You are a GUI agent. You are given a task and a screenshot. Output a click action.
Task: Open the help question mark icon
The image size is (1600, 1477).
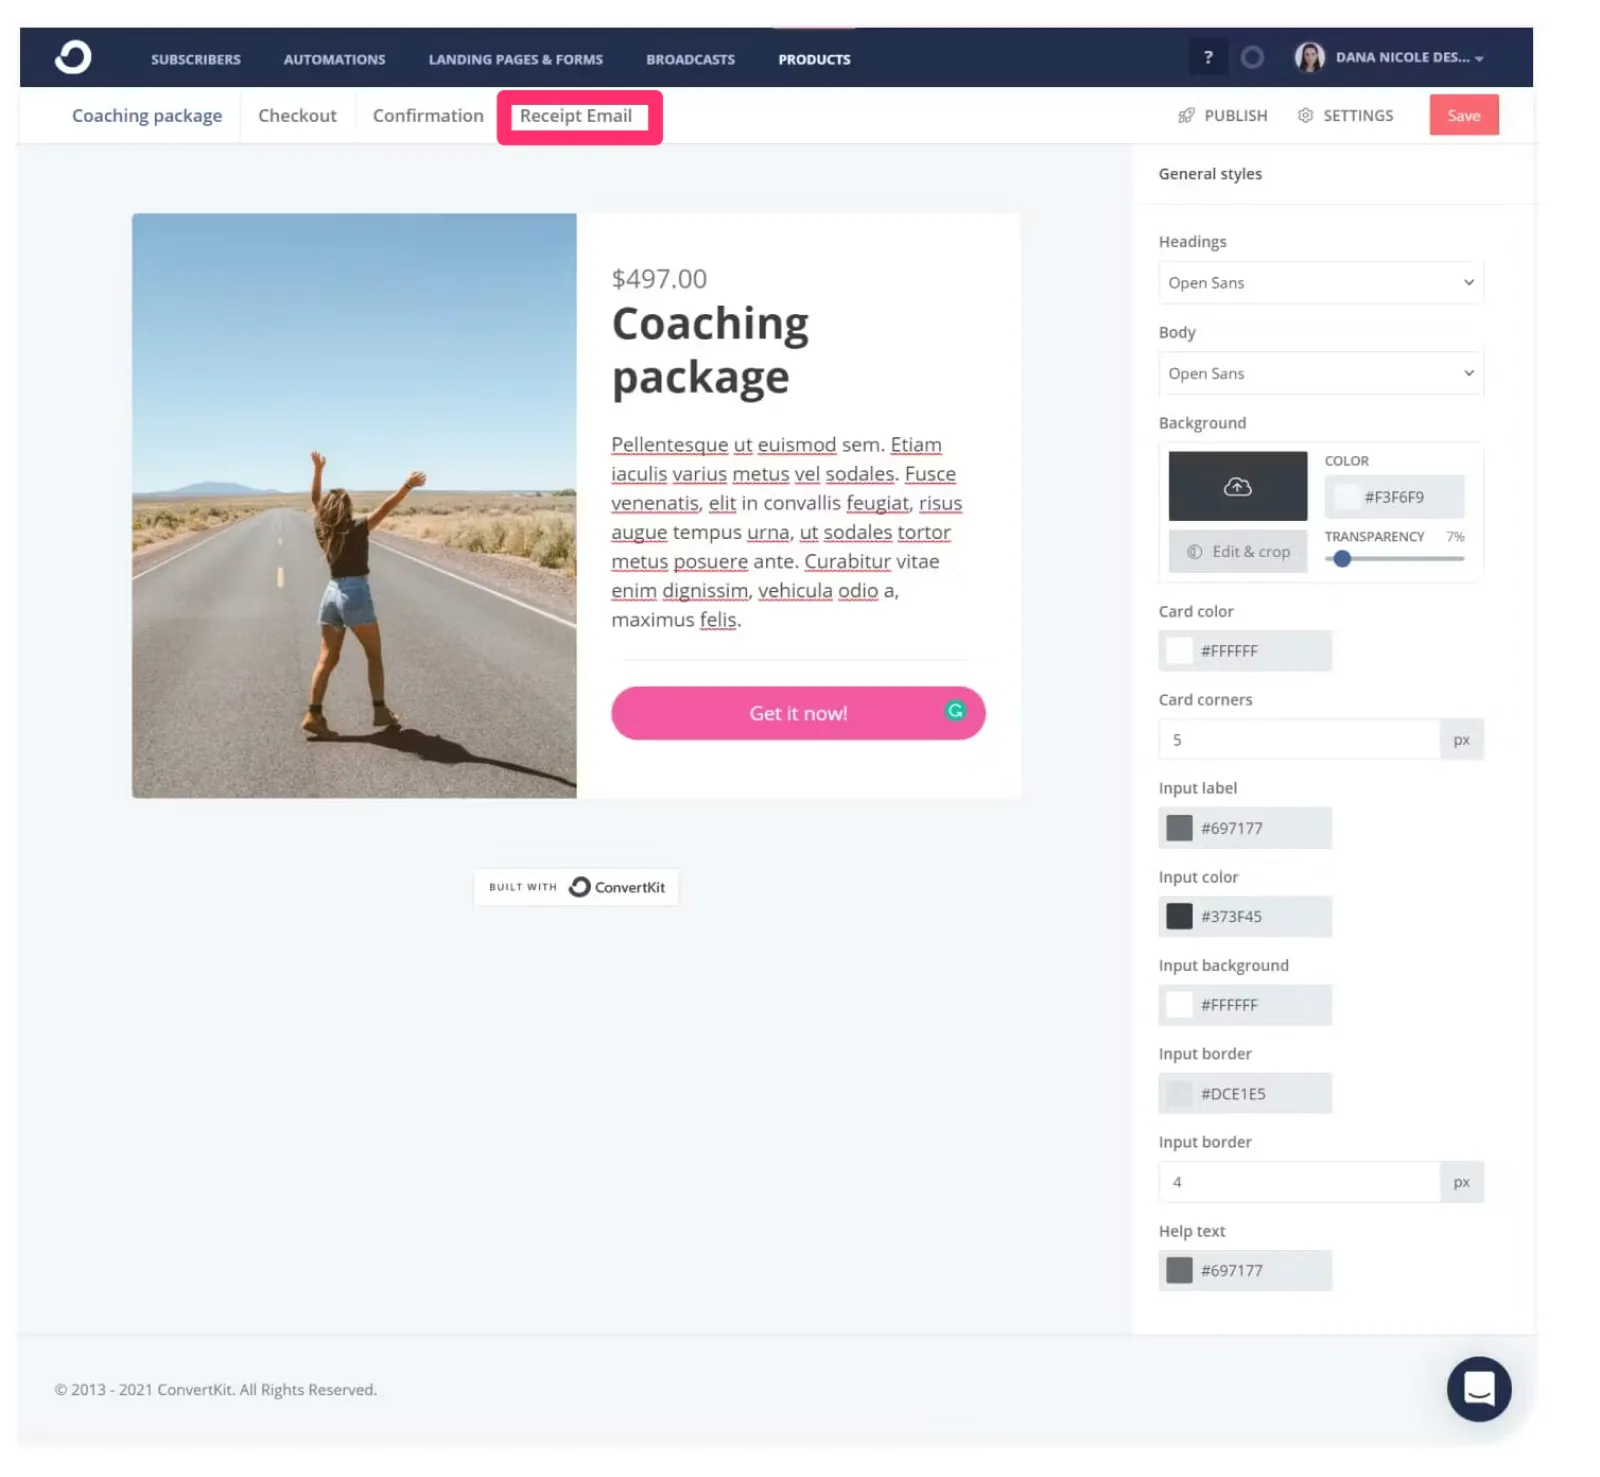coord(1208,57)
